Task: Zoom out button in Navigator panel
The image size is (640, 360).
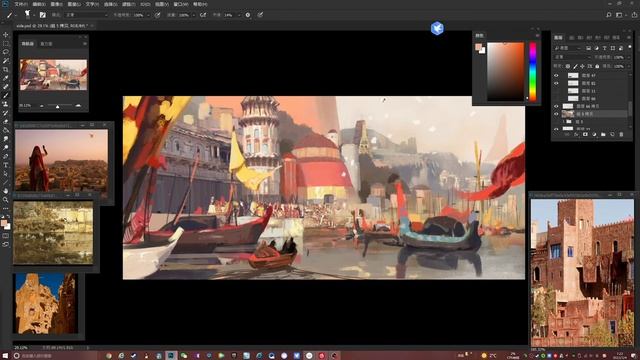Action: (42, 106)
